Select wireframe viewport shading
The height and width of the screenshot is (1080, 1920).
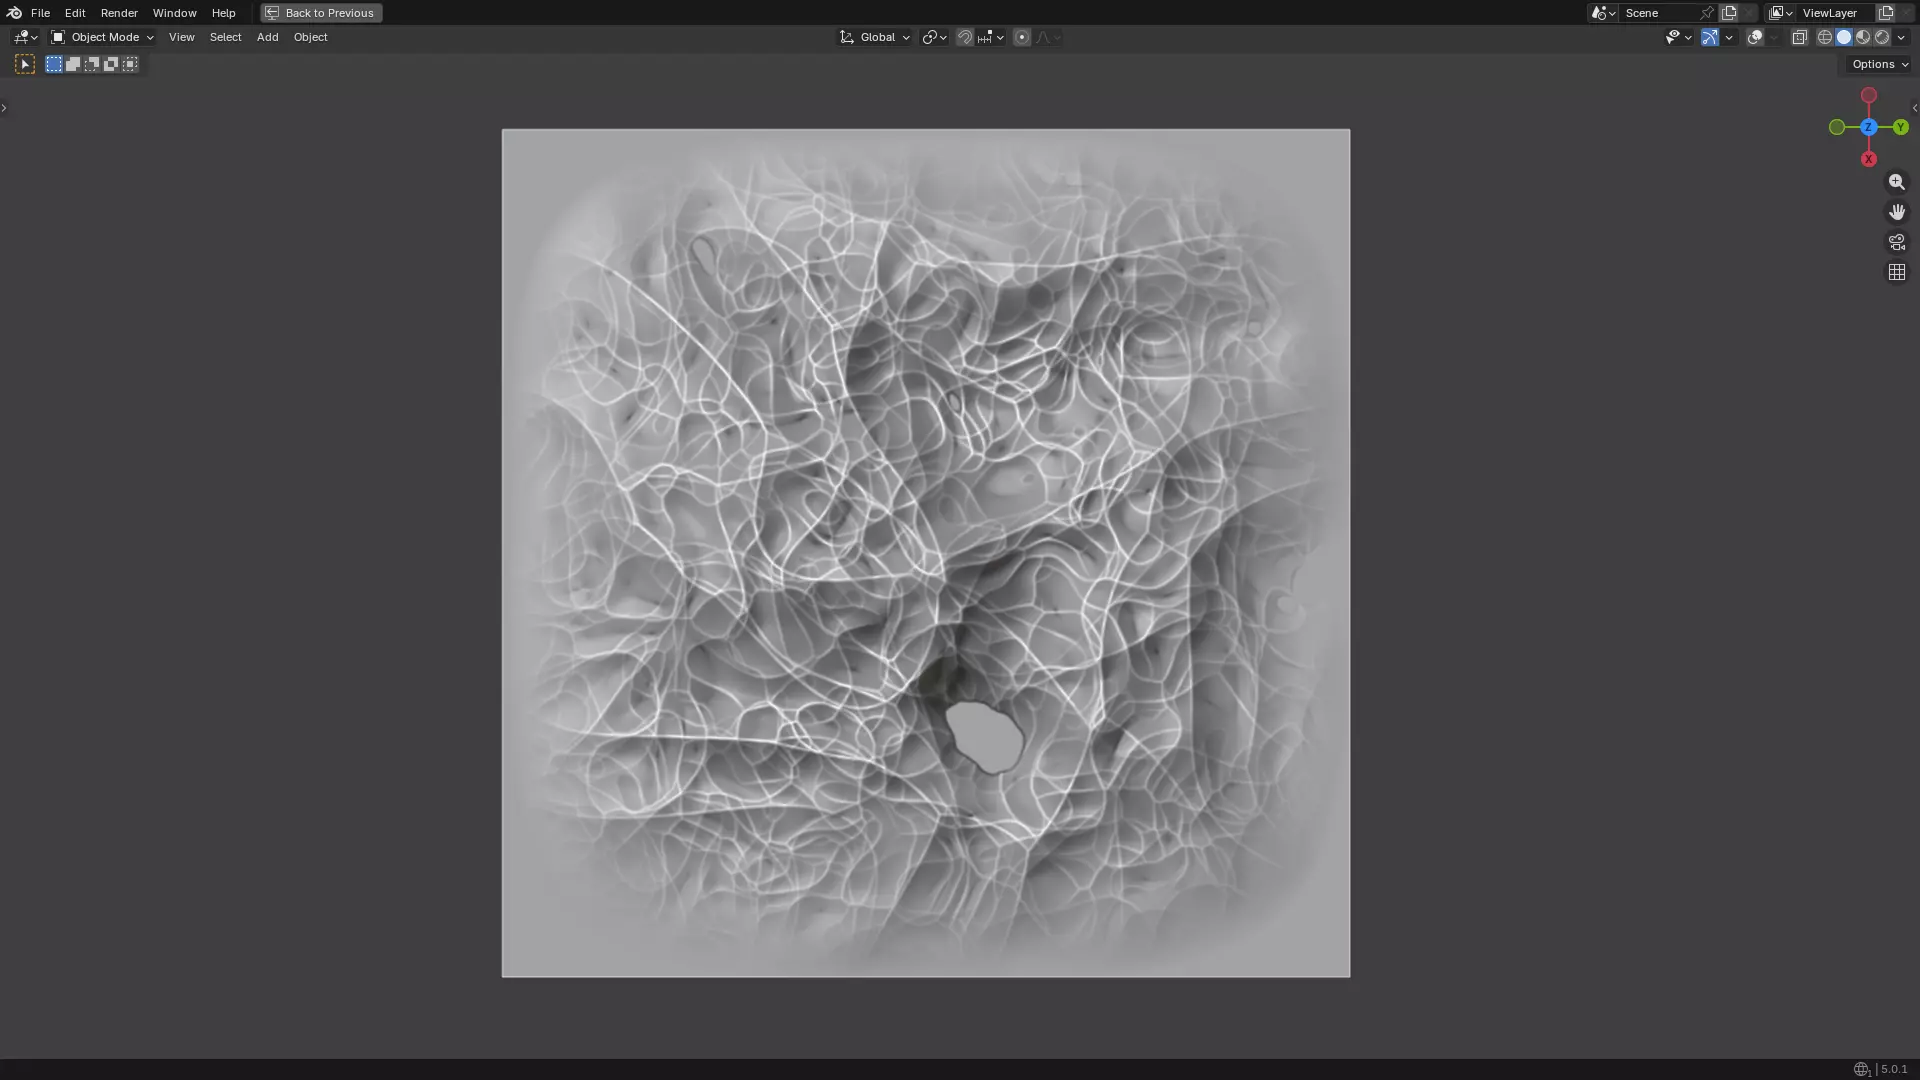click(x=1824, y=37)
